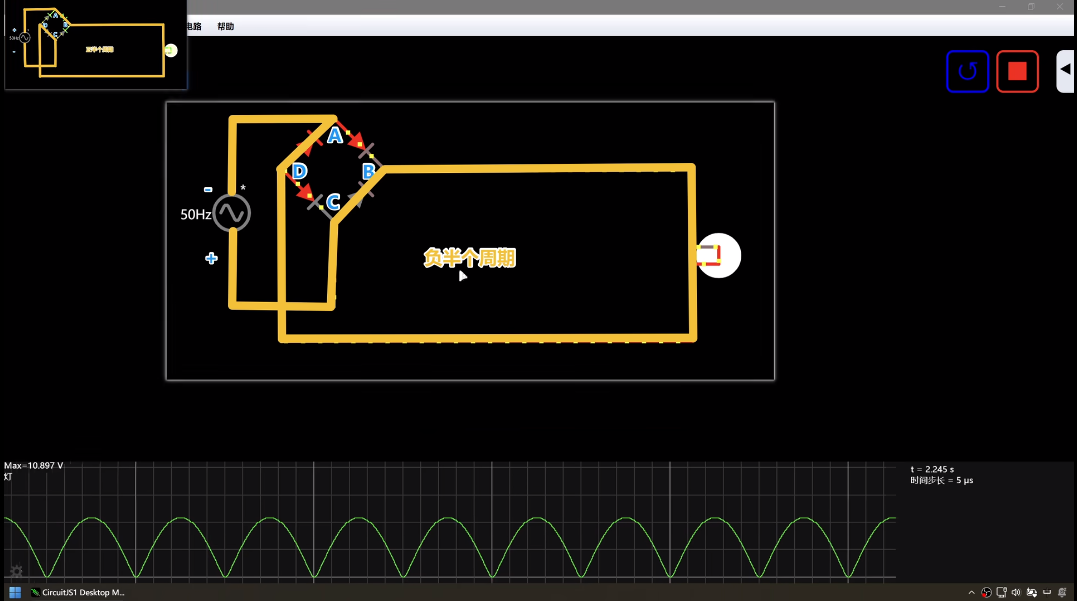1077x601 pixels.
Task: Click the OBS recording tray icon
Action: click(986, 593)
